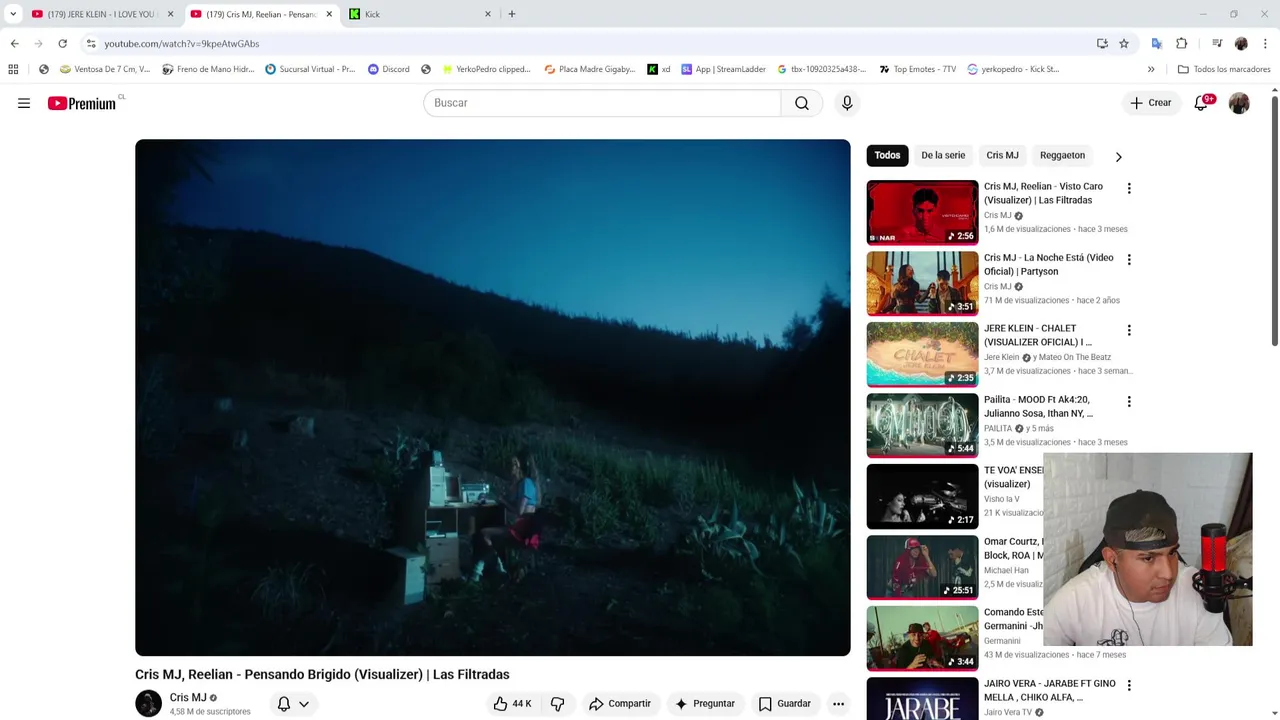Open the 25:51 Omar Courtz thumbnail
The width and height of the screenshot is (1280, 720).
click(x=922, y=567)
